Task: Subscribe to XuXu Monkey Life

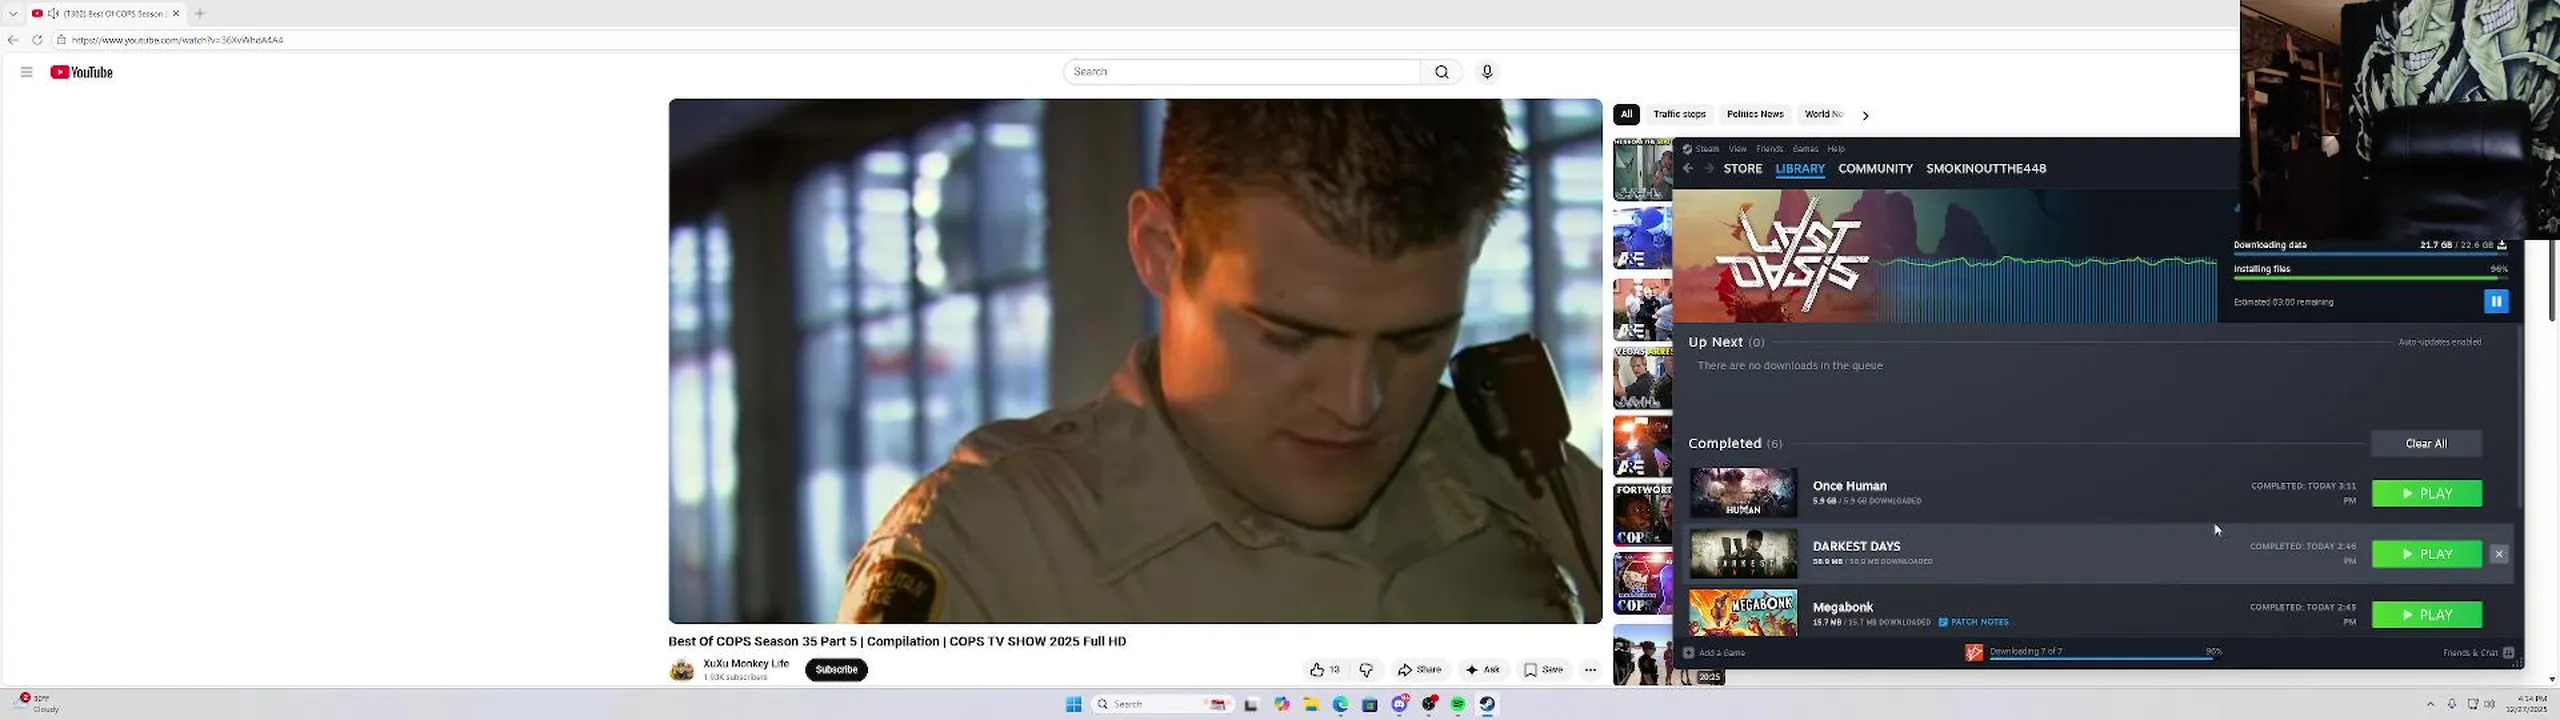Action: [x=836, y=670]
